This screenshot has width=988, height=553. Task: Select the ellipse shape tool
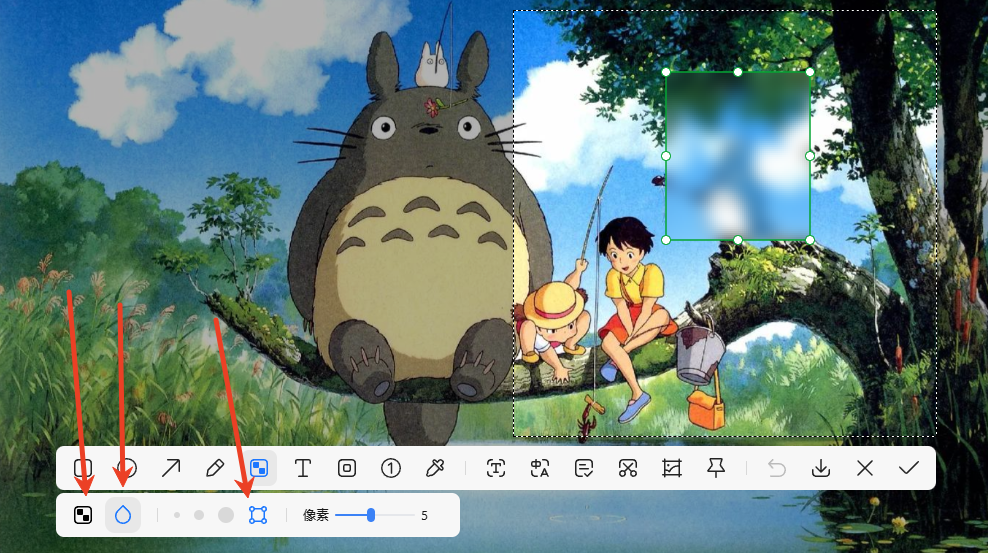coord(127,468)
